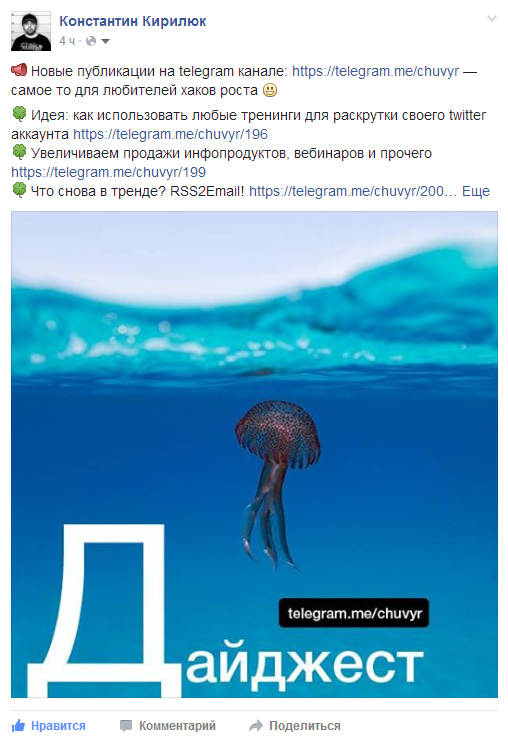Open the main https://telegram.me/chuvyr channel link
The image size is (508, 740).
(x=375, y=71)
